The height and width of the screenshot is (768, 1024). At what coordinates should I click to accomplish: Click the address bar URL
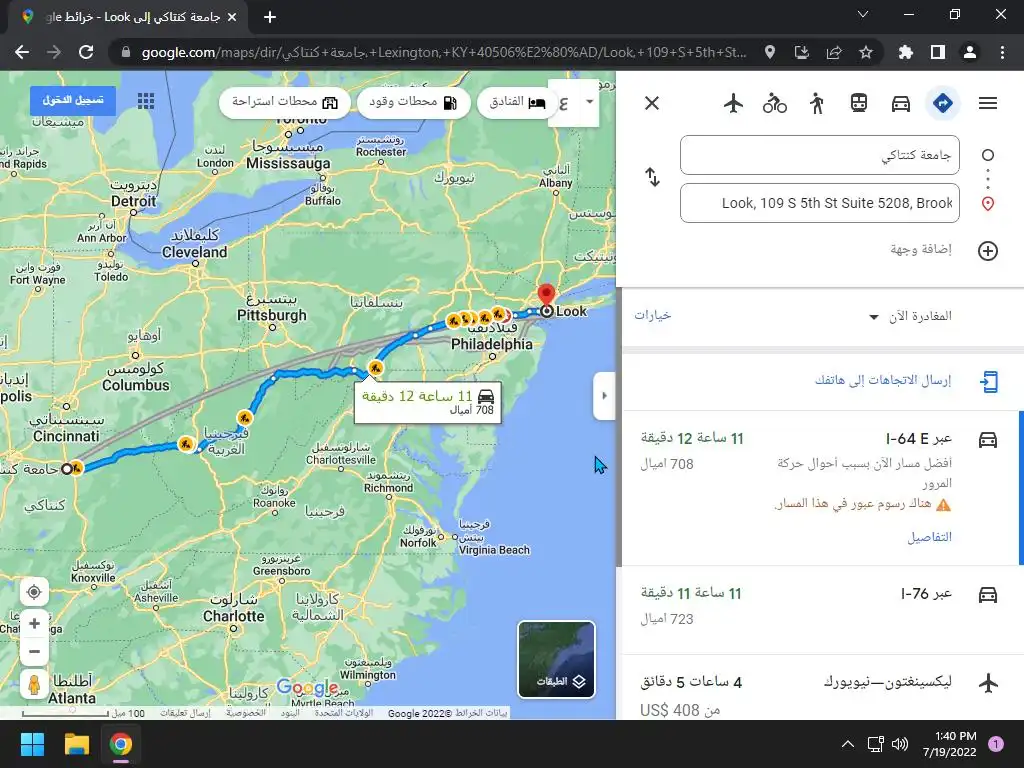point(444,52)
